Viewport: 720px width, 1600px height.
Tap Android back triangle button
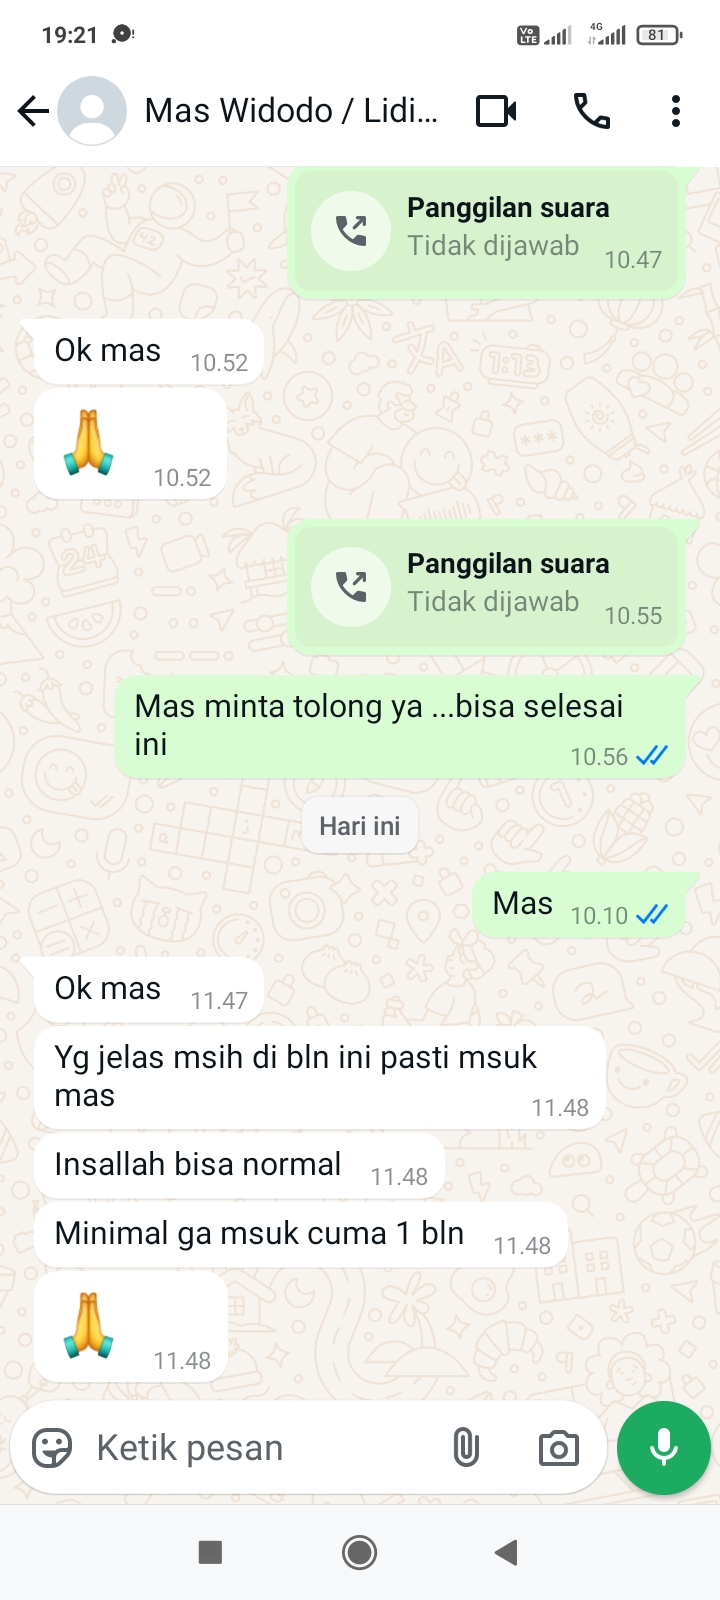tap(506, 1552)
